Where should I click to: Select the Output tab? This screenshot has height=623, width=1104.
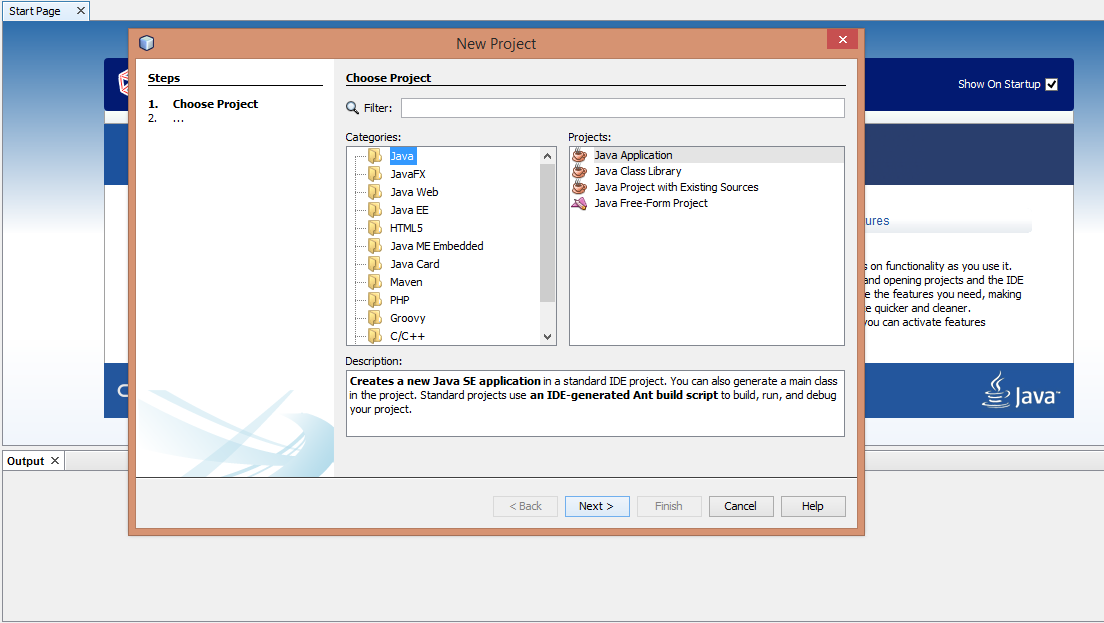(25, 461)
